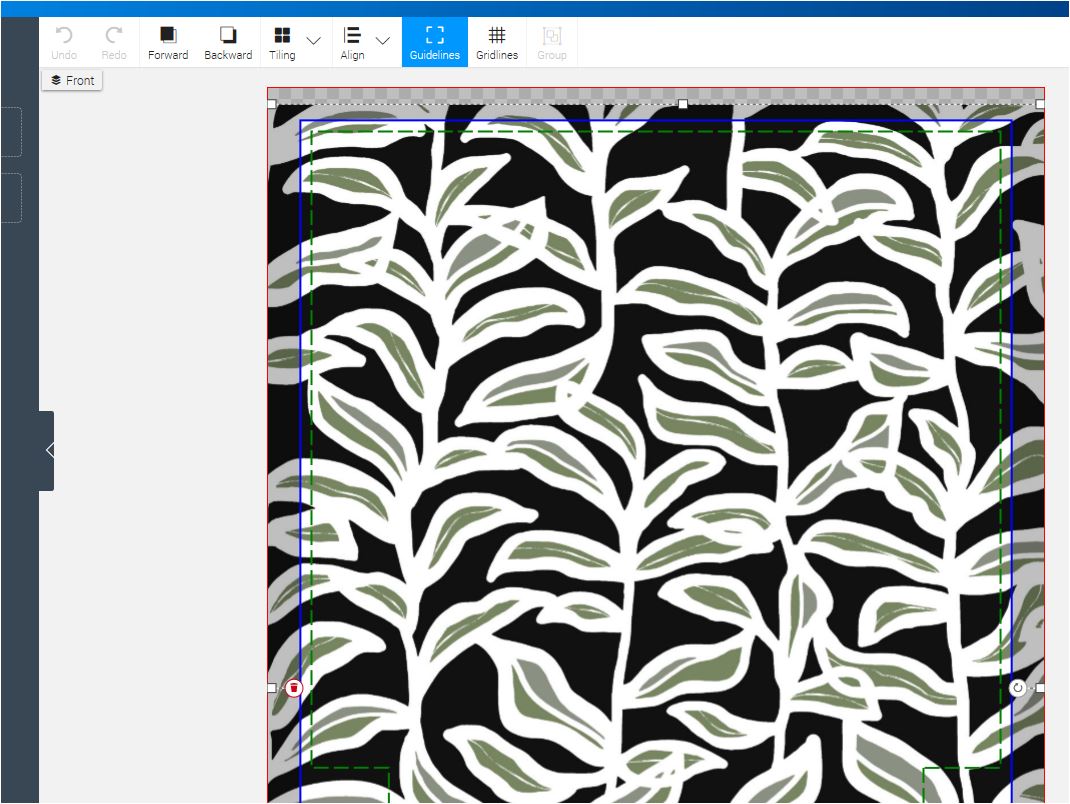Click the top-center resize handle of image
This screenshot has height=804, width=1070.
point(683,104)
